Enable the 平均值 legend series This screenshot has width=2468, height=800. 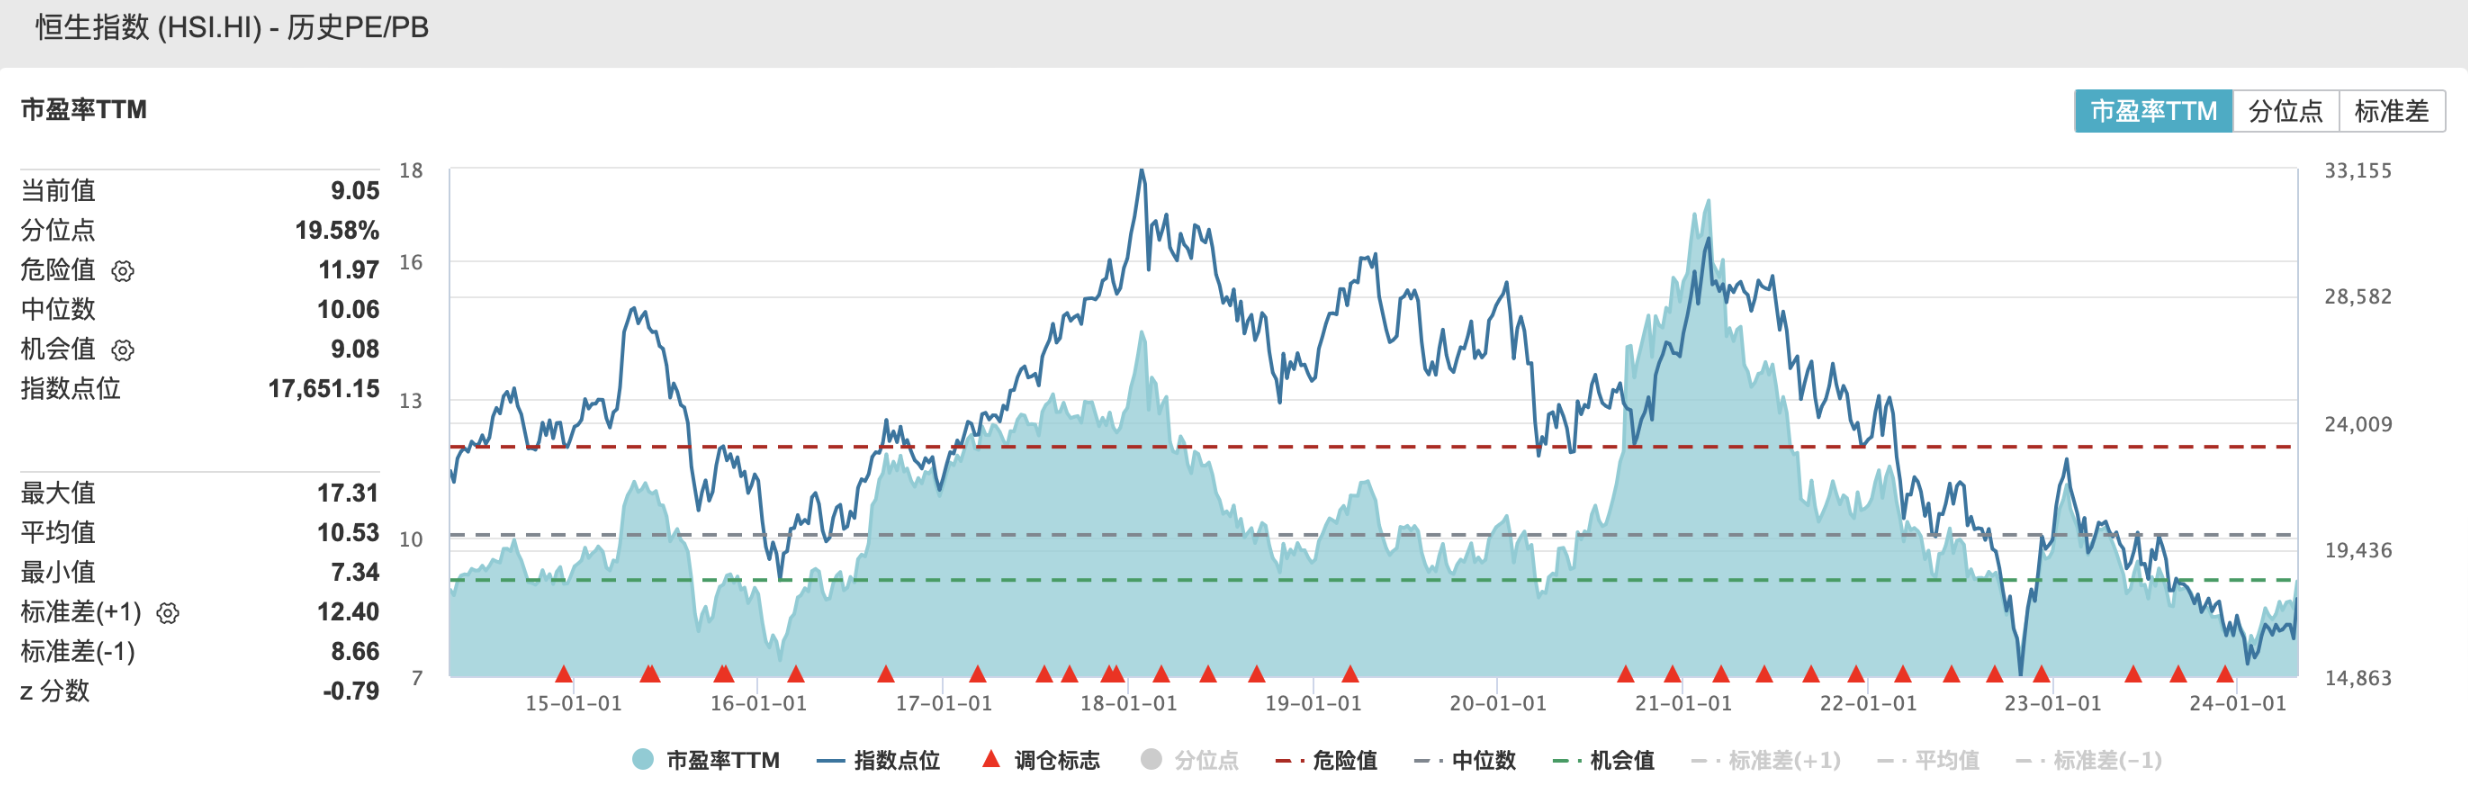tap(1946, 761)
